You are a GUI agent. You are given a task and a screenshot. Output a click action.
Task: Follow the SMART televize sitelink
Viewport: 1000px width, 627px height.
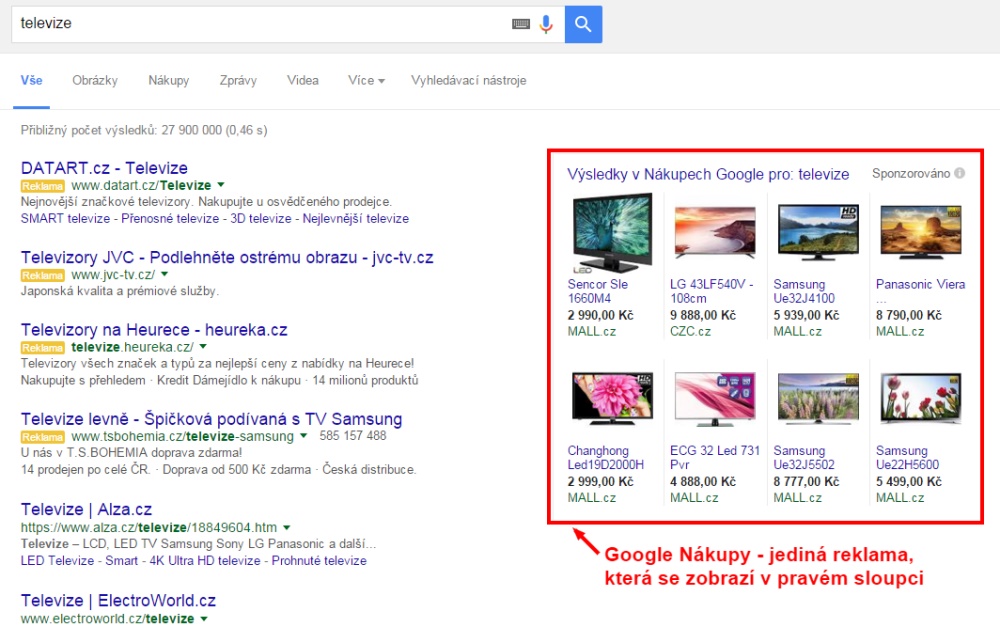coord(65,218)
